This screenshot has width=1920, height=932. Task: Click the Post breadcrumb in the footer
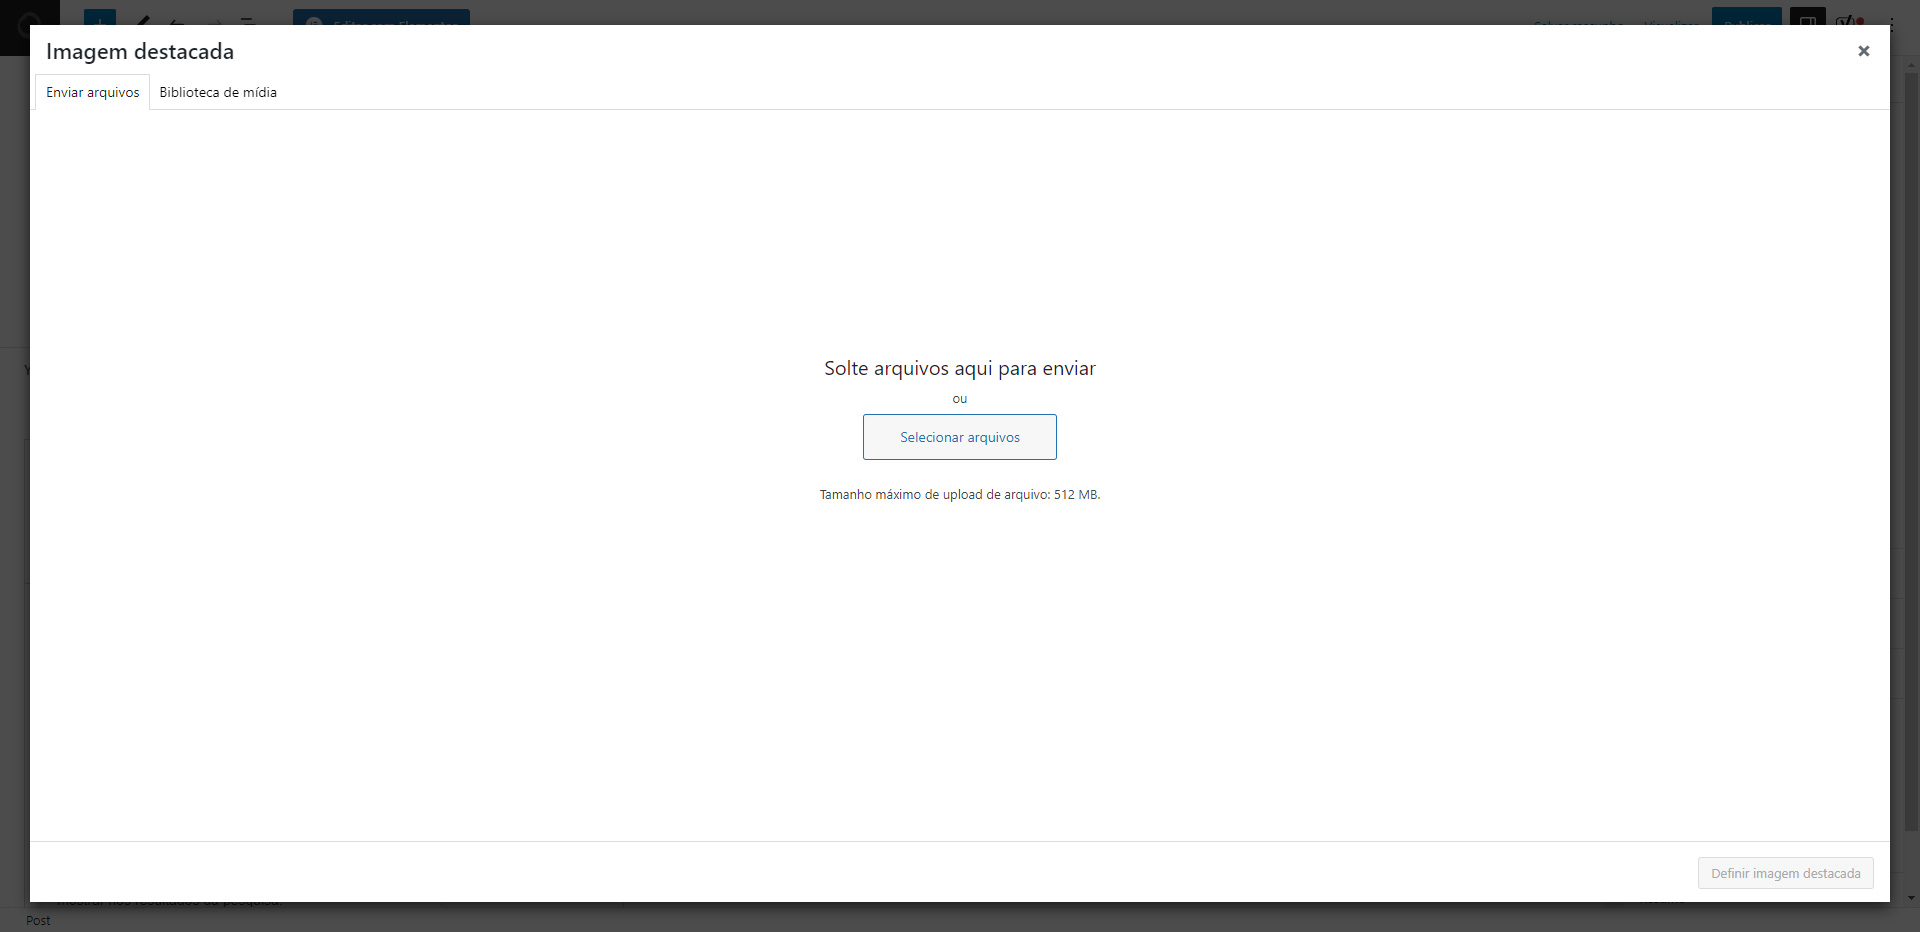click(x=38, y=920)
